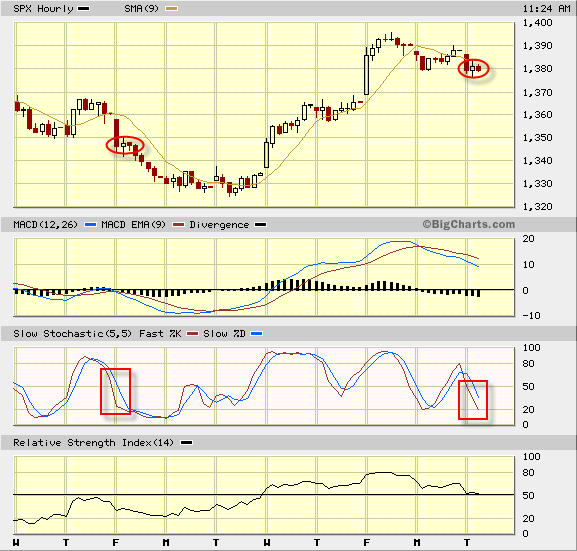Click the 1,340 price axis label
Viewport: 577px width, 551px height.
coord(538,161)
